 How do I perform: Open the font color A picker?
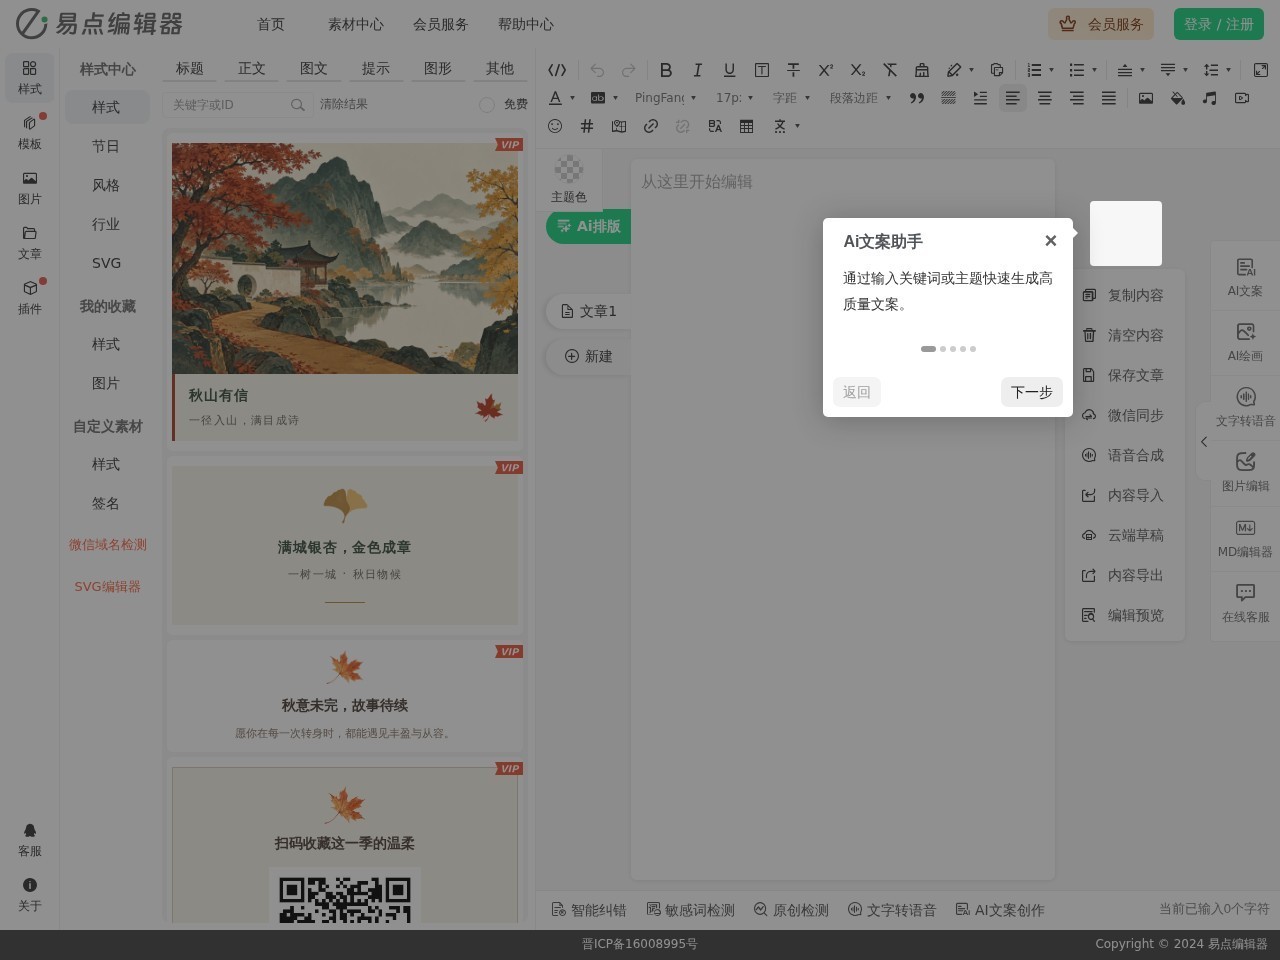(556, 98)
